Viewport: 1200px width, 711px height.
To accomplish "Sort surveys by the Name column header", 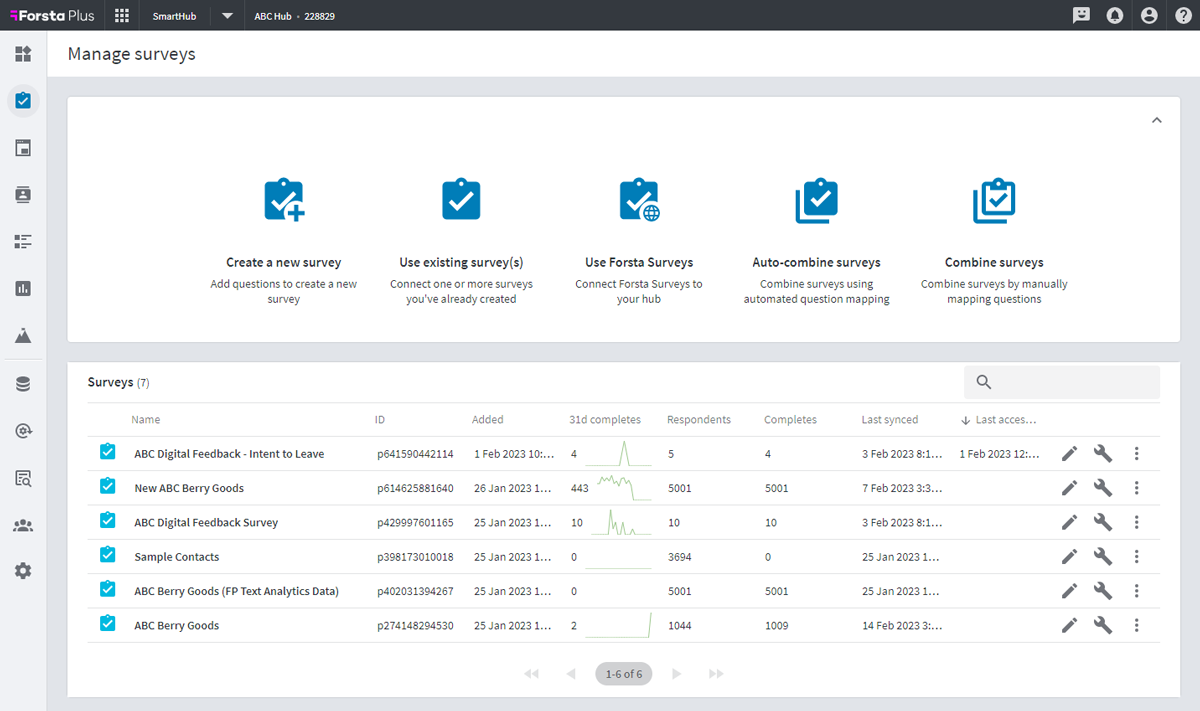I will coord(146,420).
